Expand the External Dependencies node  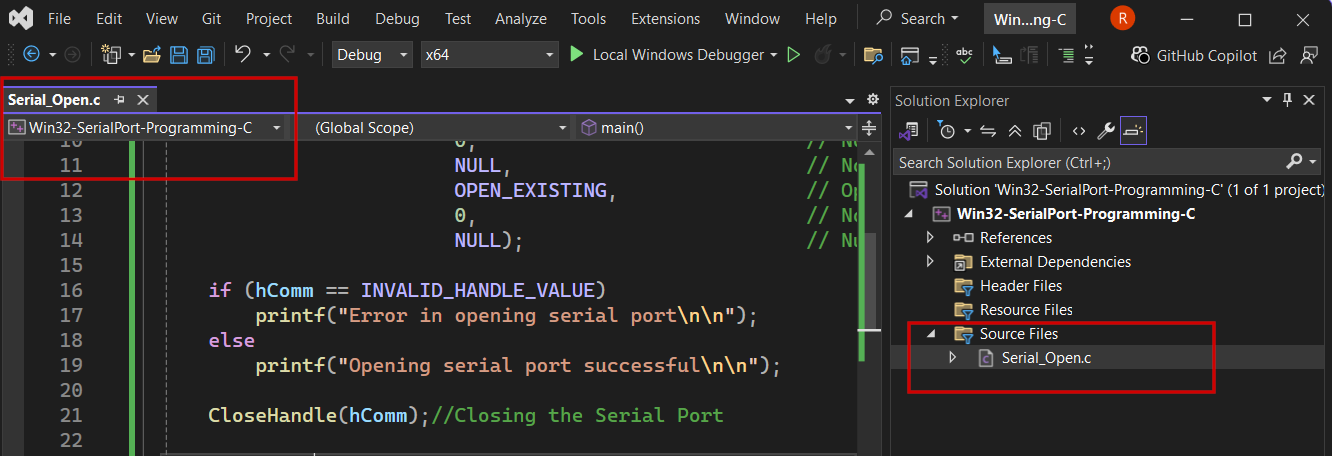click(x=931, y=262)
